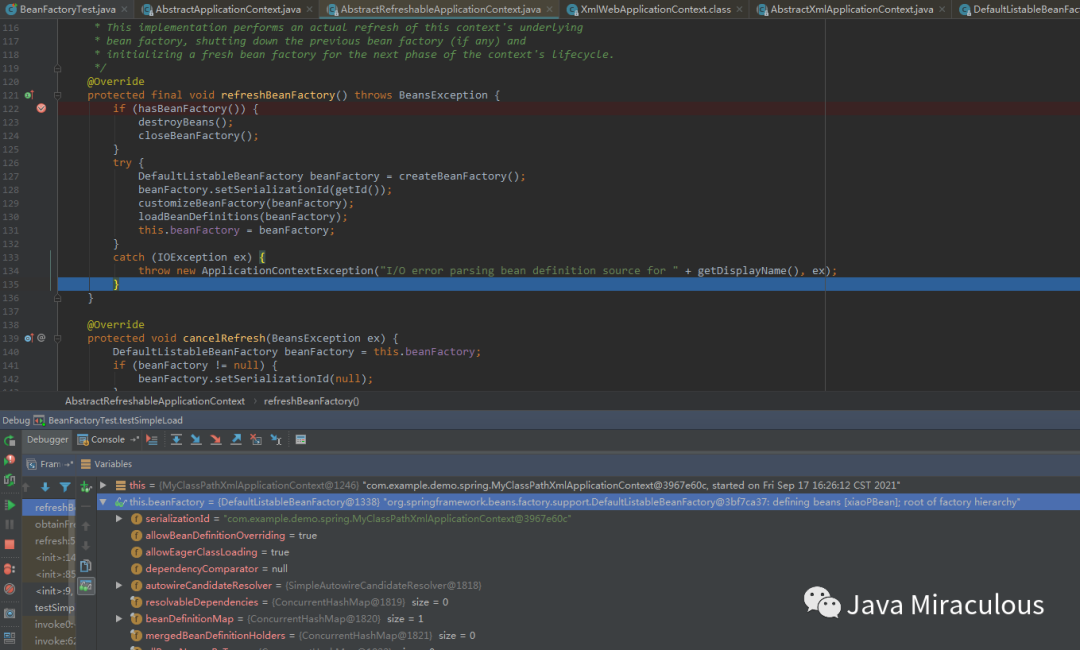Image resolution: width=1080 pixels, height=650 pixels.
Task: Open the XmlWebApplicationContext.class tab
Action: click(x=655, y=9)
